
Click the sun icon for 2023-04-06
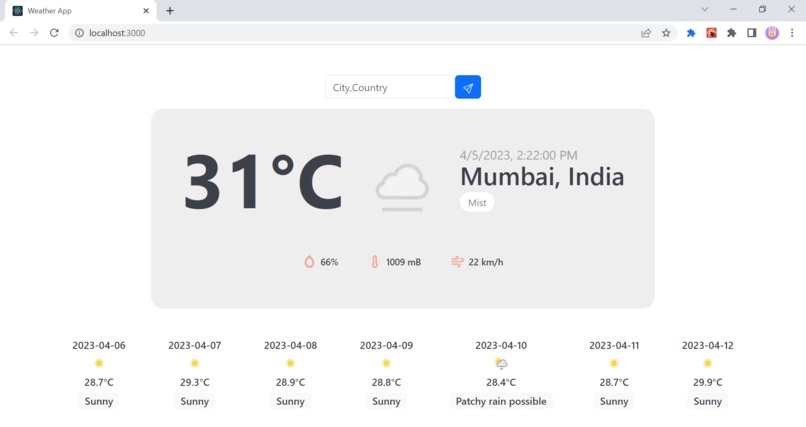(x=99, y=363)
